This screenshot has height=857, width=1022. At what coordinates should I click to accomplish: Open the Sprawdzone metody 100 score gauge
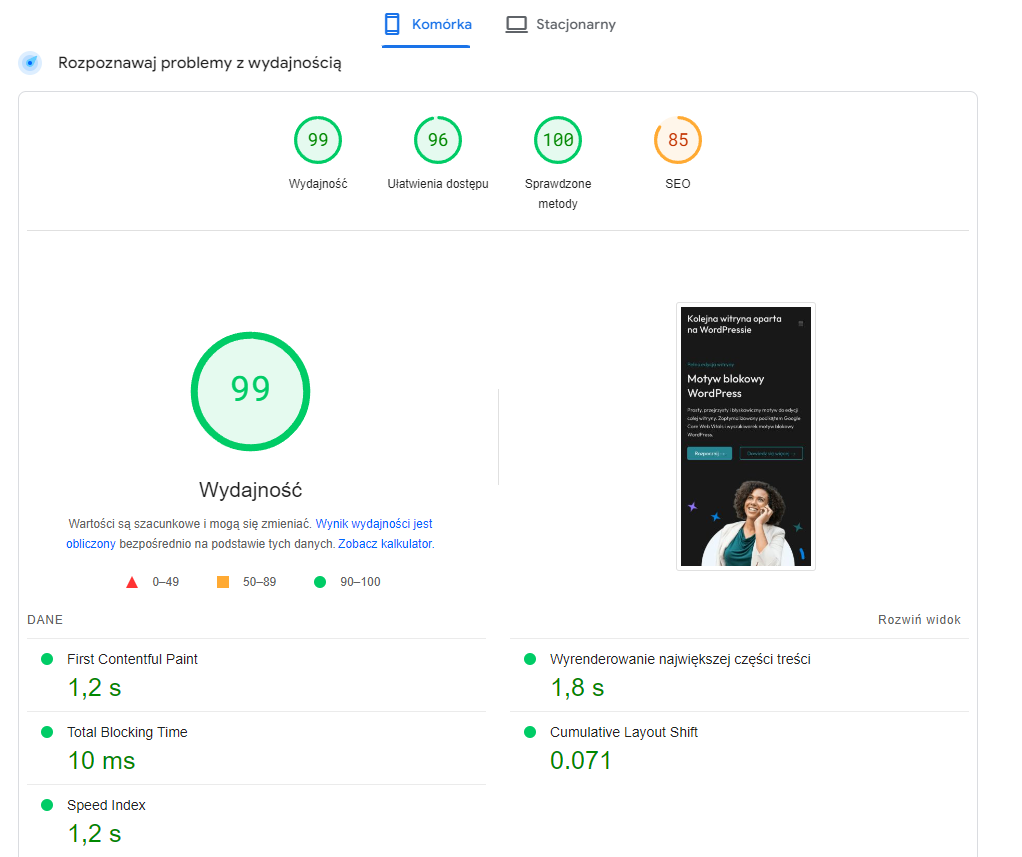pyautogui.click(x=558, y=140)
